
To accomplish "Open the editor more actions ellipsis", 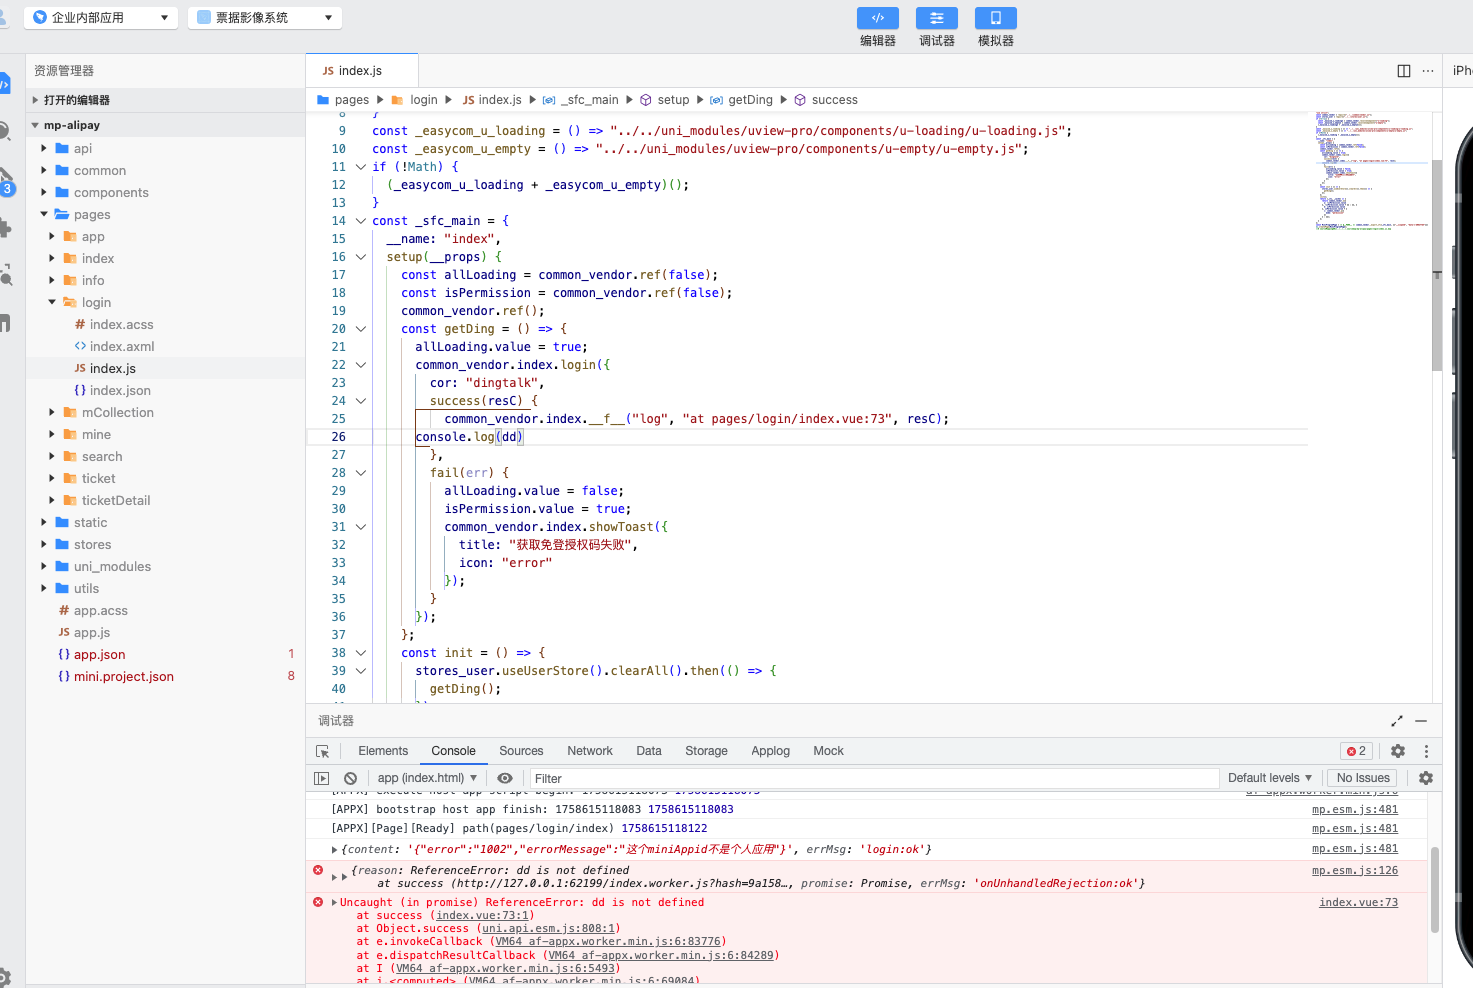I will [1428, 71].
